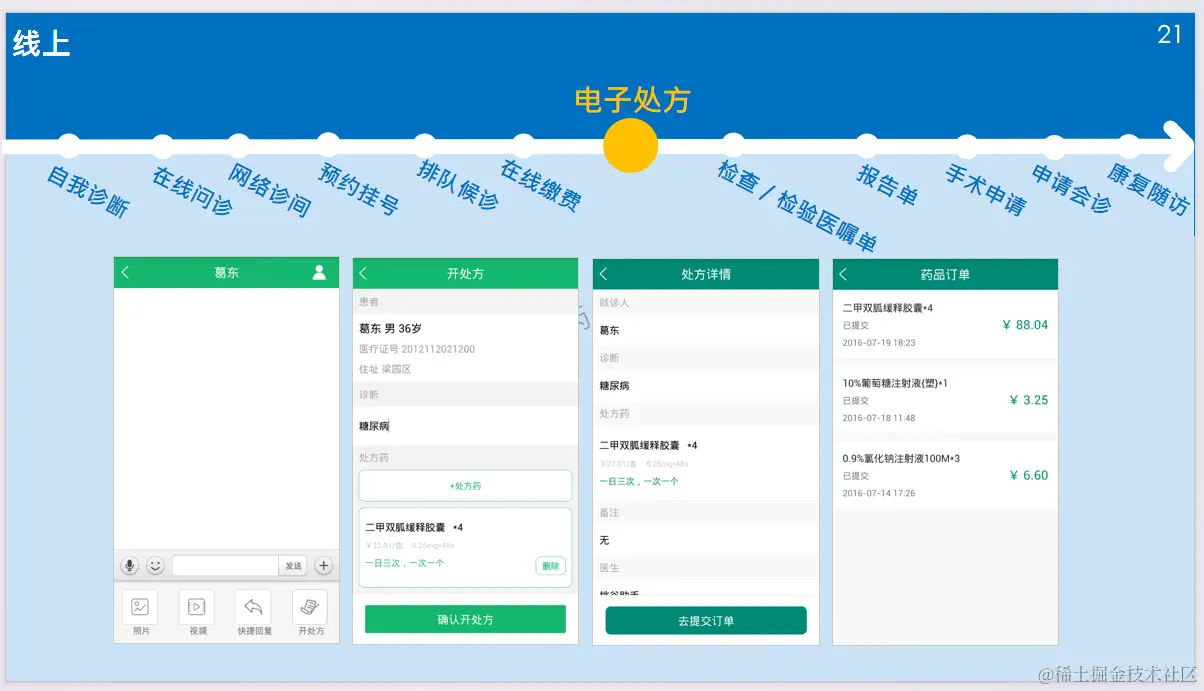Select the 排队候诊 timeline node

pos(425,146)
